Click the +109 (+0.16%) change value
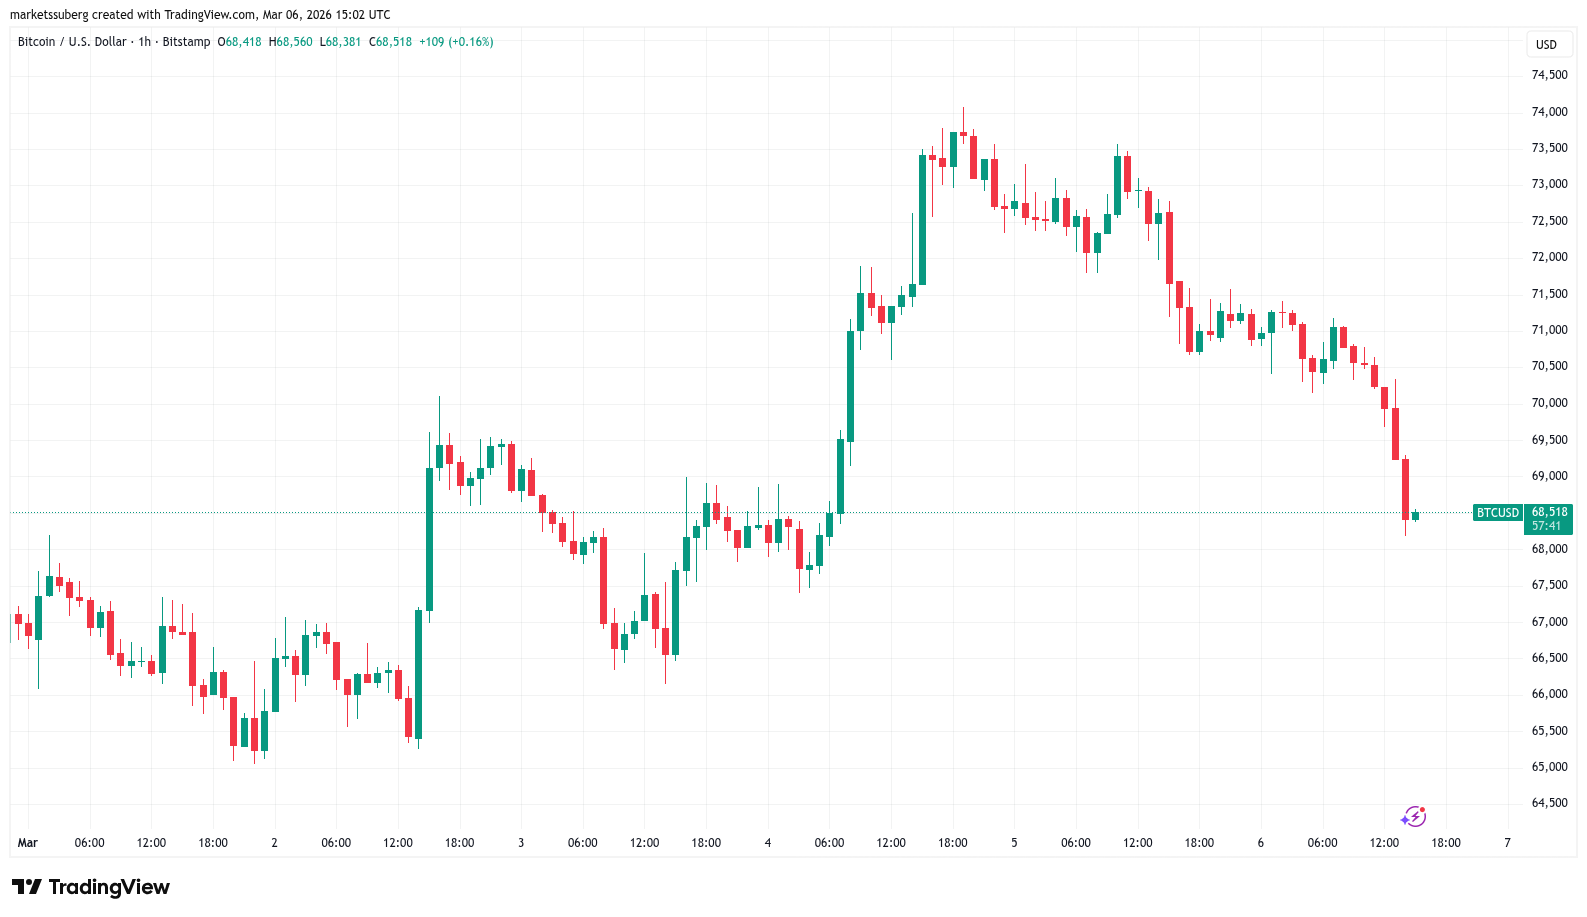 point(456,42)
